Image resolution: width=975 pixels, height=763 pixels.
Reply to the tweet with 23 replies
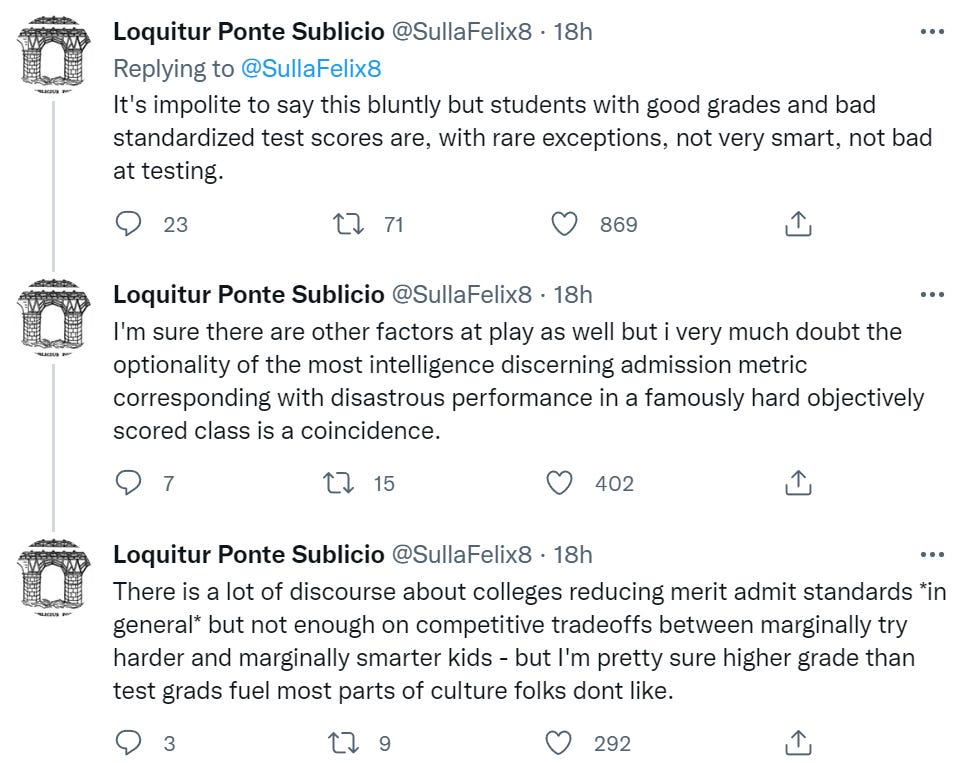pyautogui.click(x=130, y=224)
